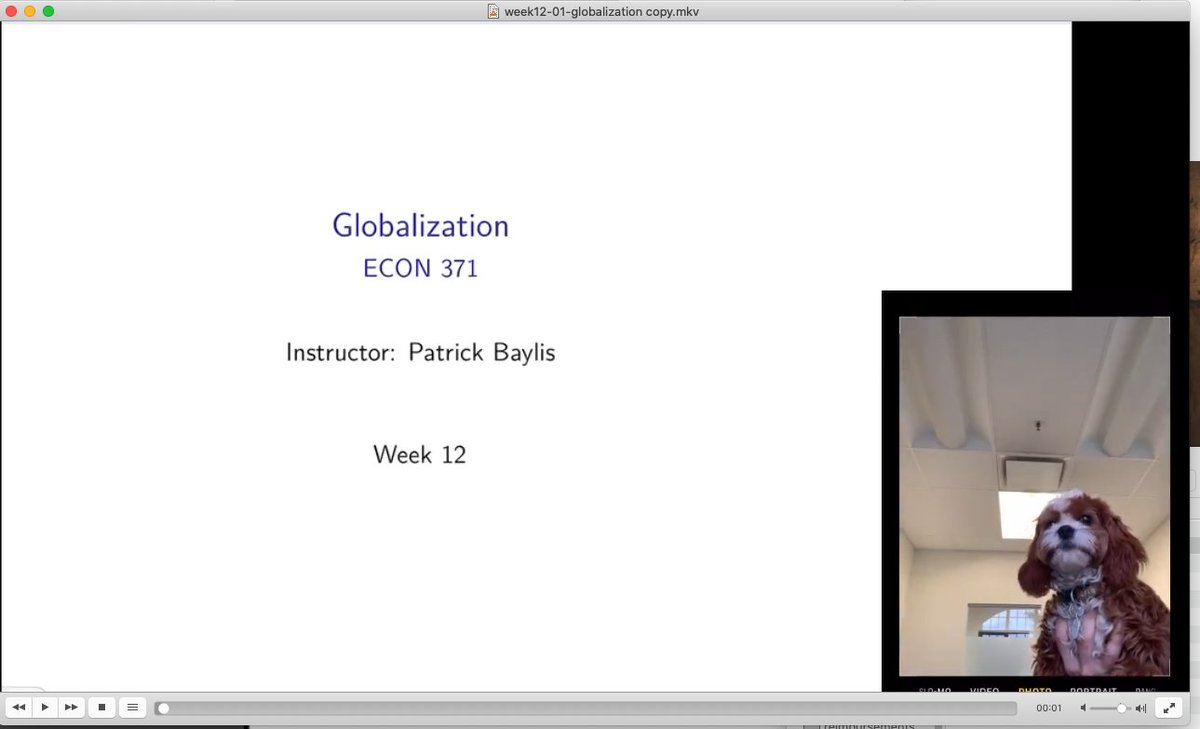Screen dimensions: 1200x729
Task: Set volume to maximum via speaker icon
Action: click(1141, 707)
